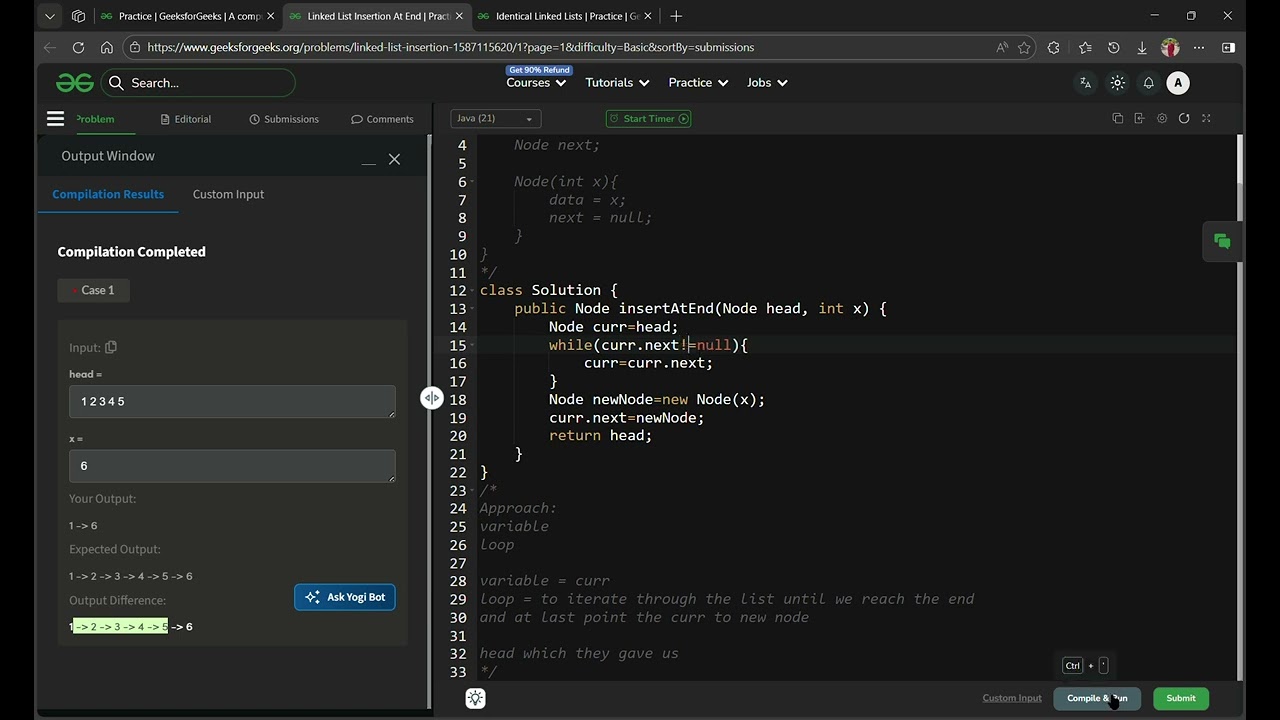Reset code with the refresh icon
The width and height of the screenshot is (1280, 720).
1184,118
